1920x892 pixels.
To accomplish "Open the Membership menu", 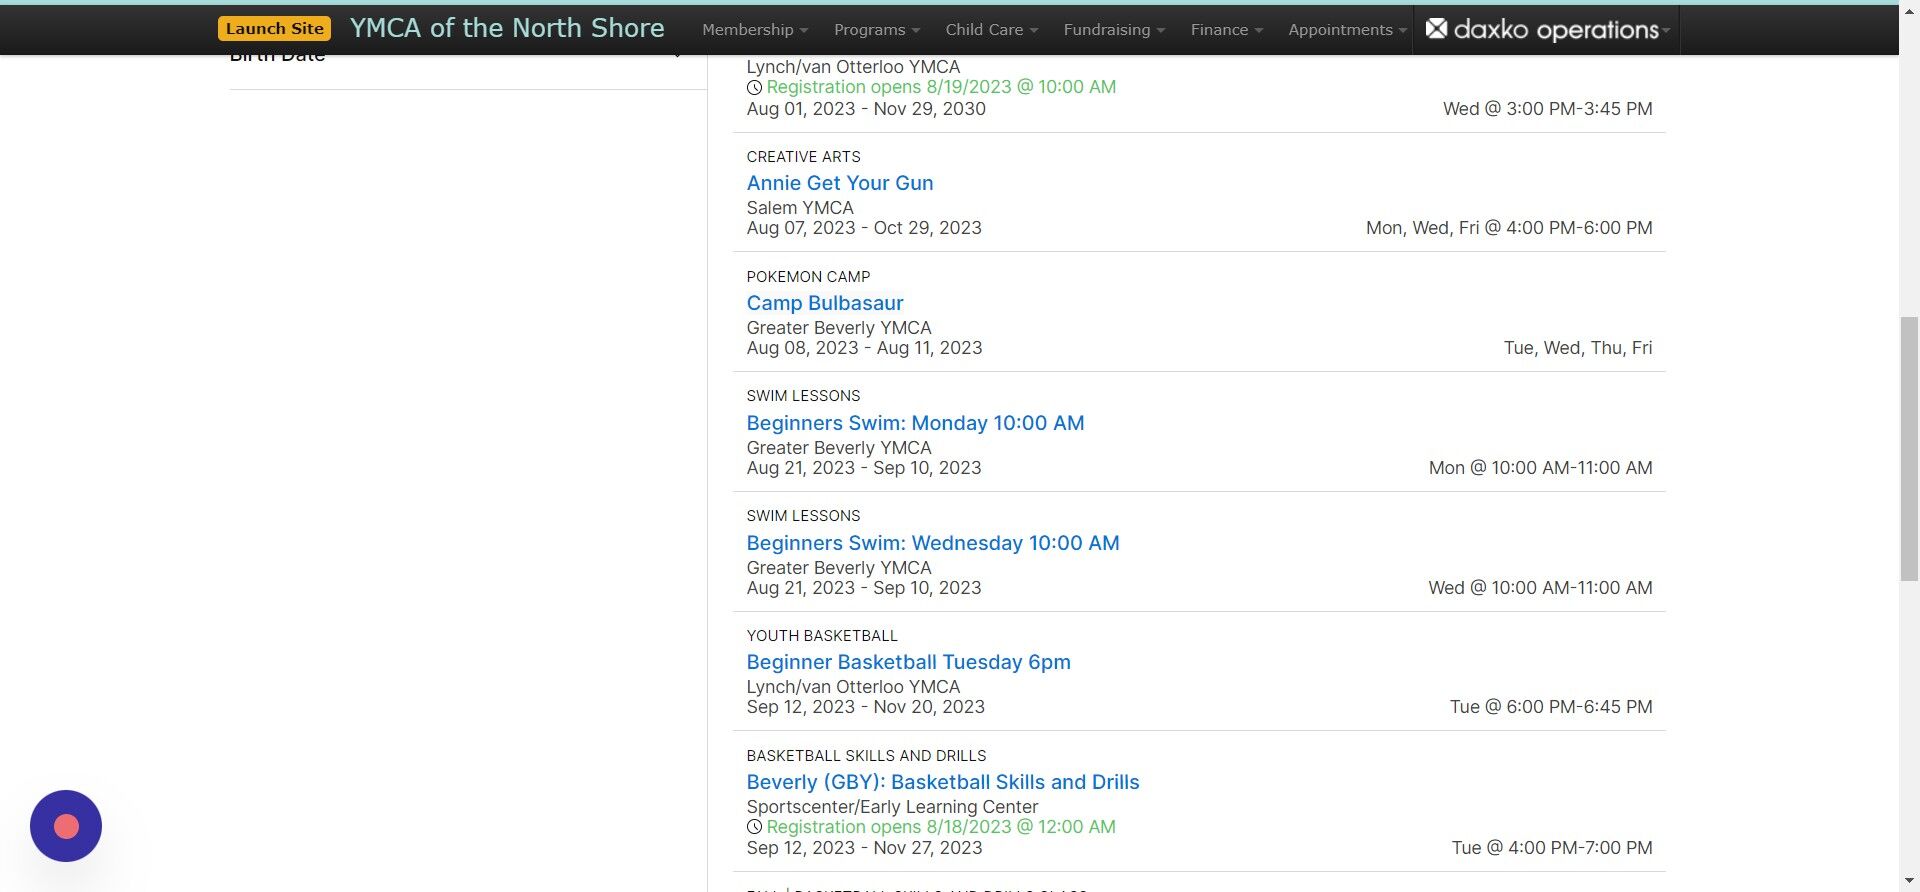I will (x=755, y=30).
